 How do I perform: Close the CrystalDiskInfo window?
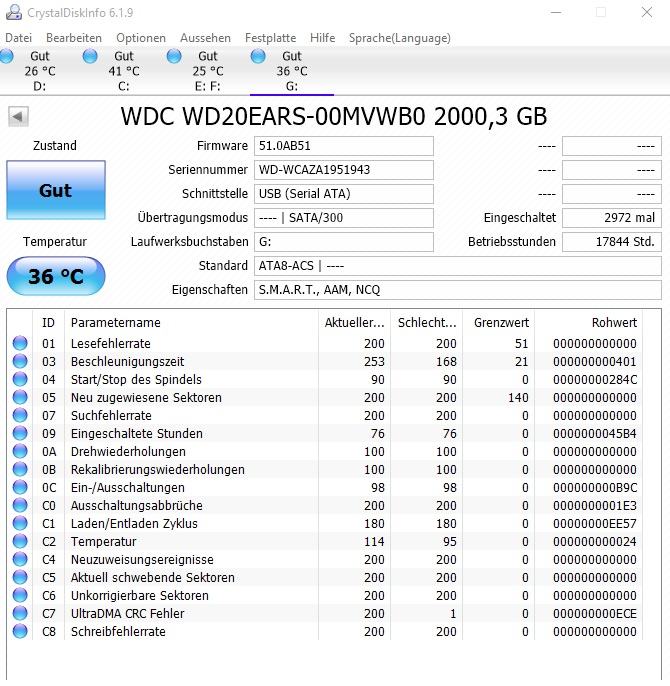tap(647, 12)
